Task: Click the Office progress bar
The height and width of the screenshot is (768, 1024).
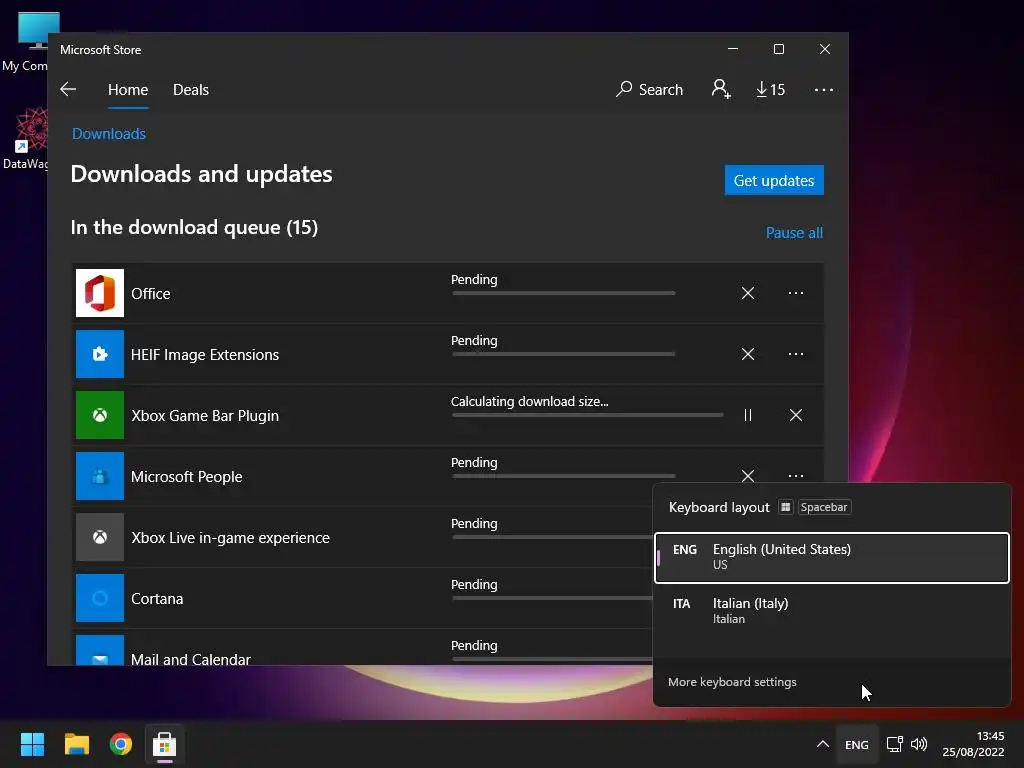Action: click(564, 293)
